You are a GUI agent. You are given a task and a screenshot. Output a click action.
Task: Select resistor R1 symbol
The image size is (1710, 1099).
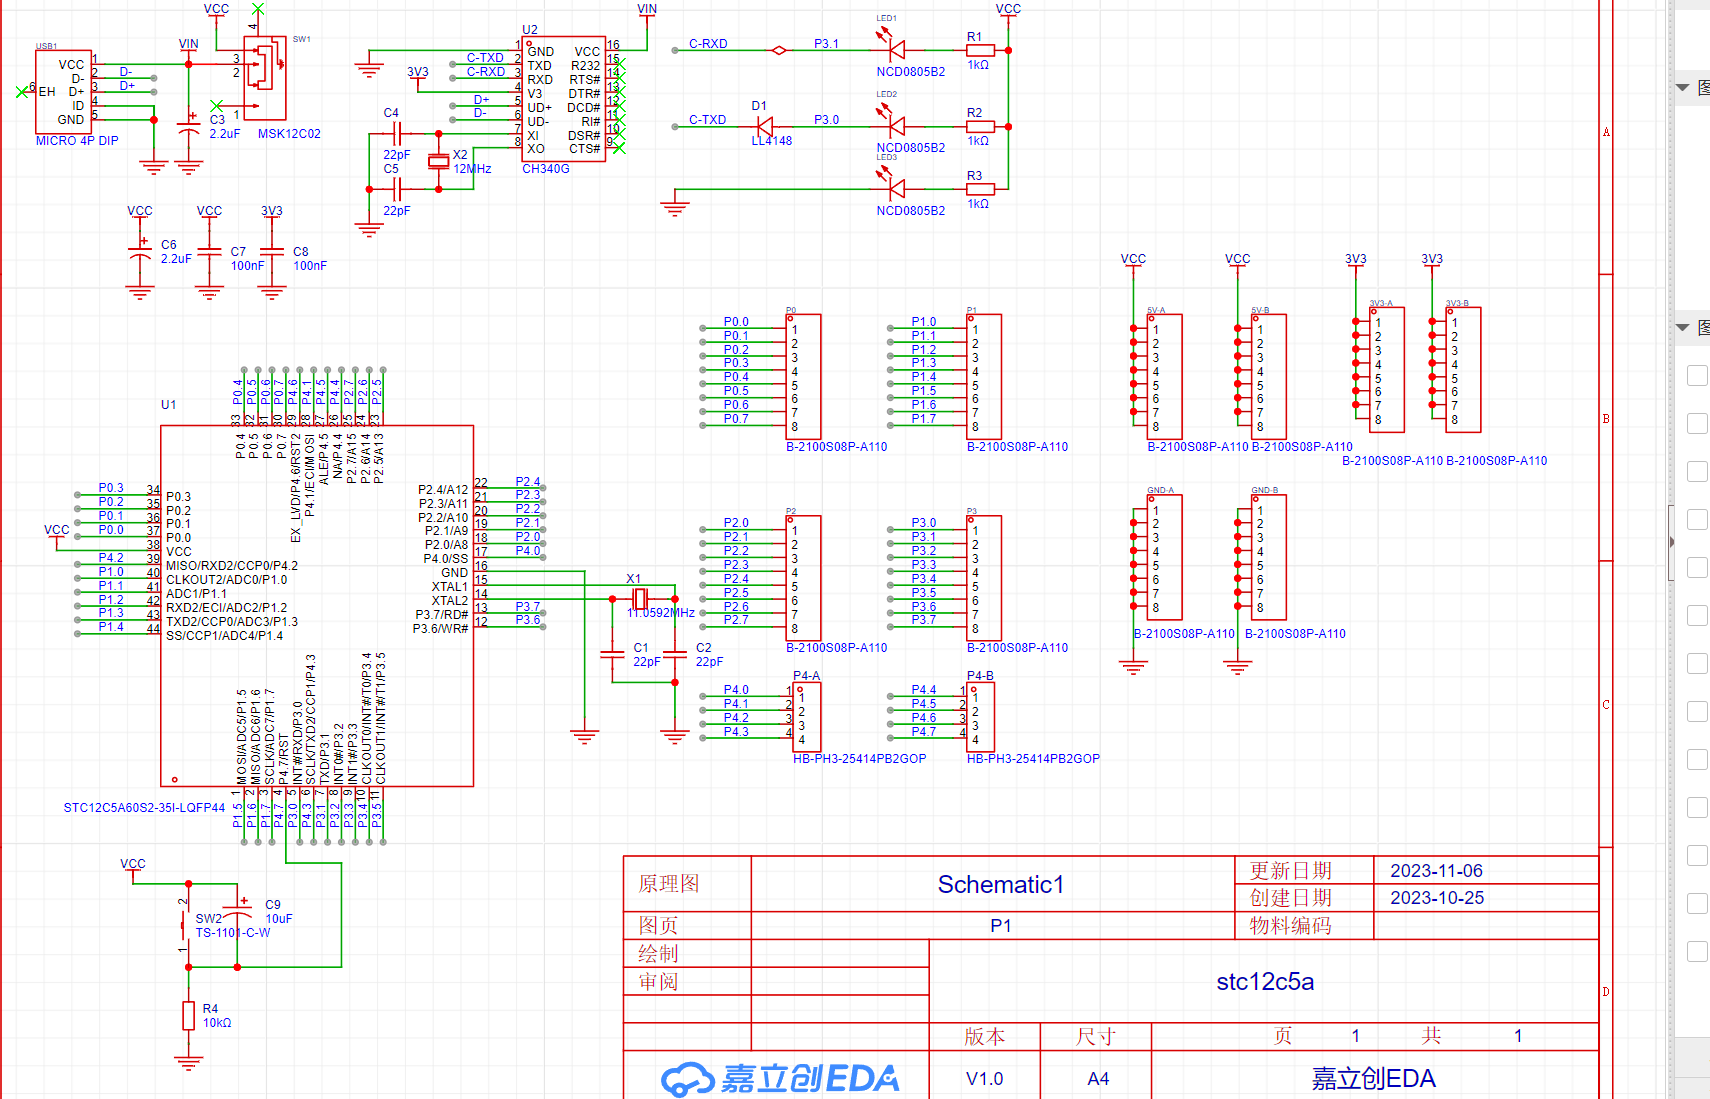point(980,50)
